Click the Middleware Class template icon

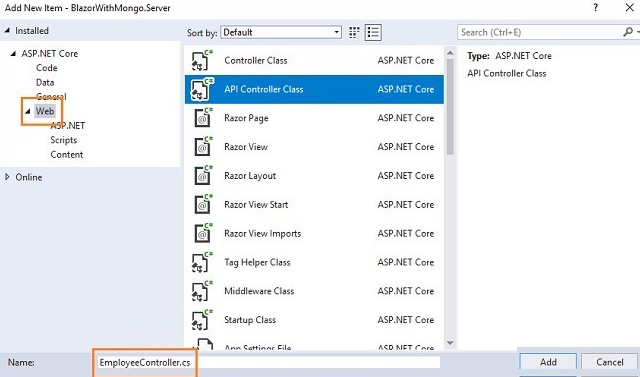point(203,291)
